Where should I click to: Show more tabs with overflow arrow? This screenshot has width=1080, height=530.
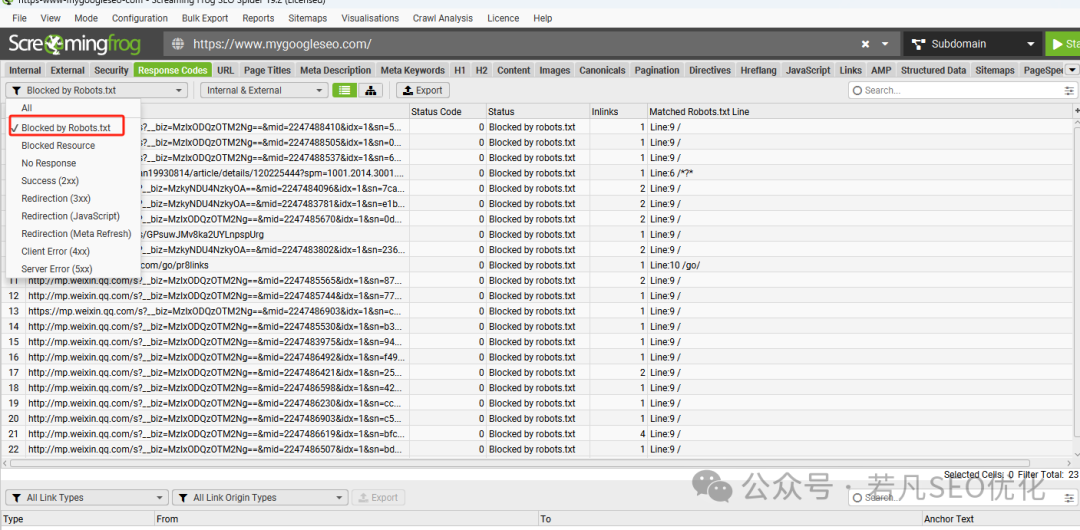coord(1072,70)
